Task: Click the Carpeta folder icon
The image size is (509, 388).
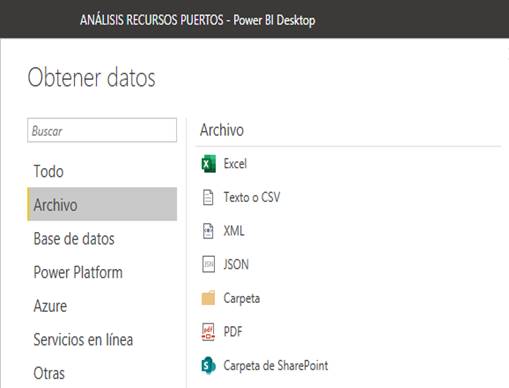Action: tap(208, 298)
